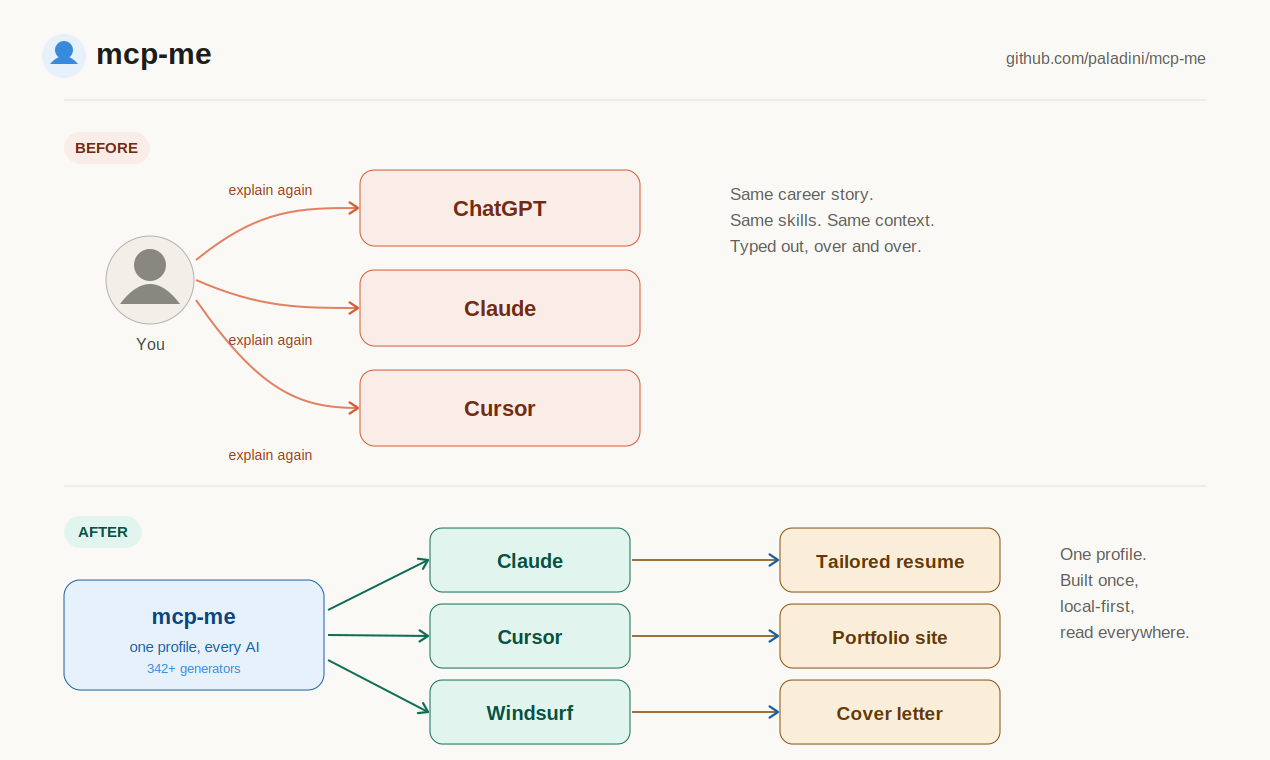Click the "Built once," text line
The height and width of the screenshot is (760, 1270).
1099,580
